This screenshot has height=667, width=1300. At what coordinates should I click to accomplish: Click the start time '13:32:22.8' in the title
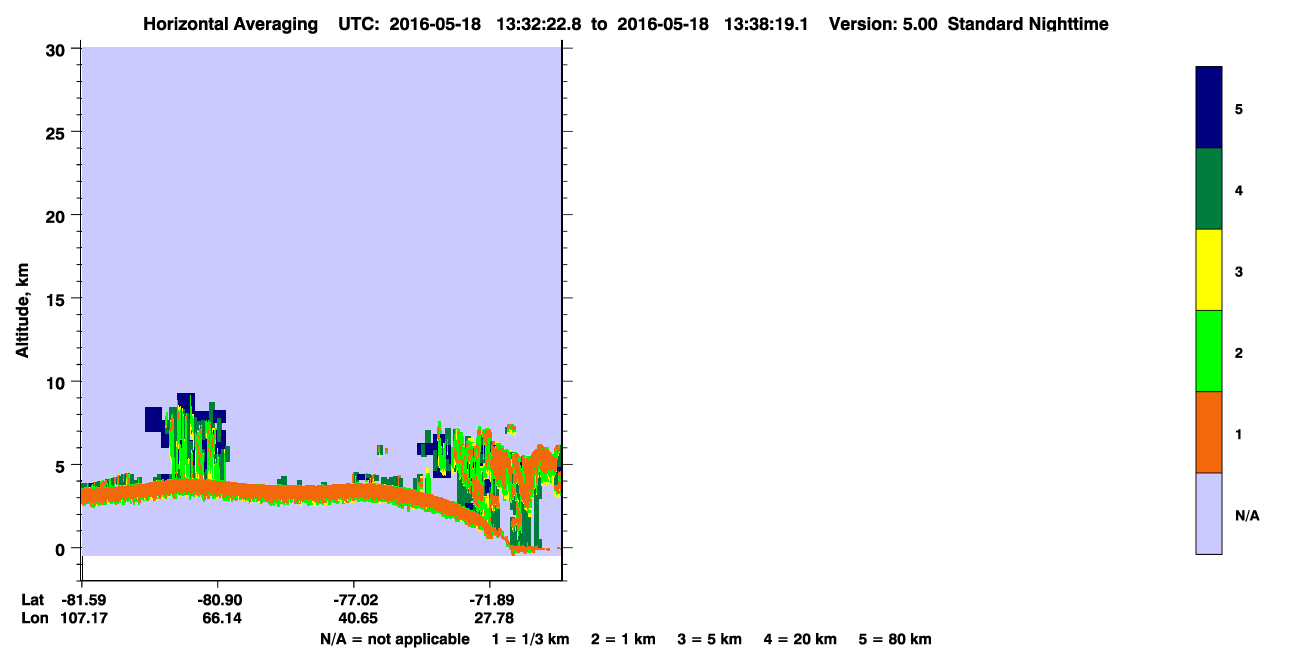tap(541, 24)
